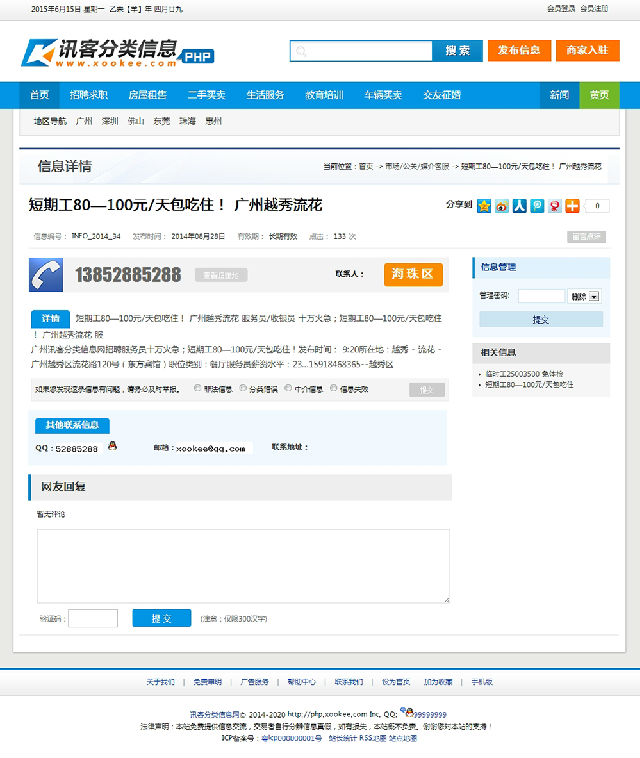Click the blue 详情 tab label
Viewport: 640px width, 758px height.
pos(50,319)
